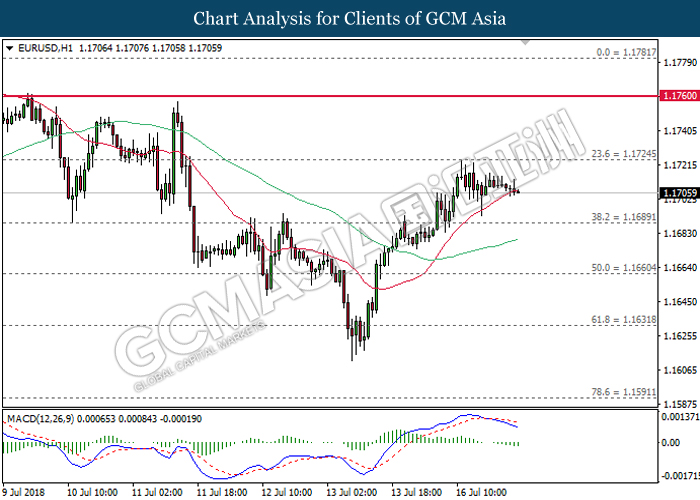Click the 1.17405 price axis value
The width and height of the screenshot is (700, 500).
click(x=680, y=131)
